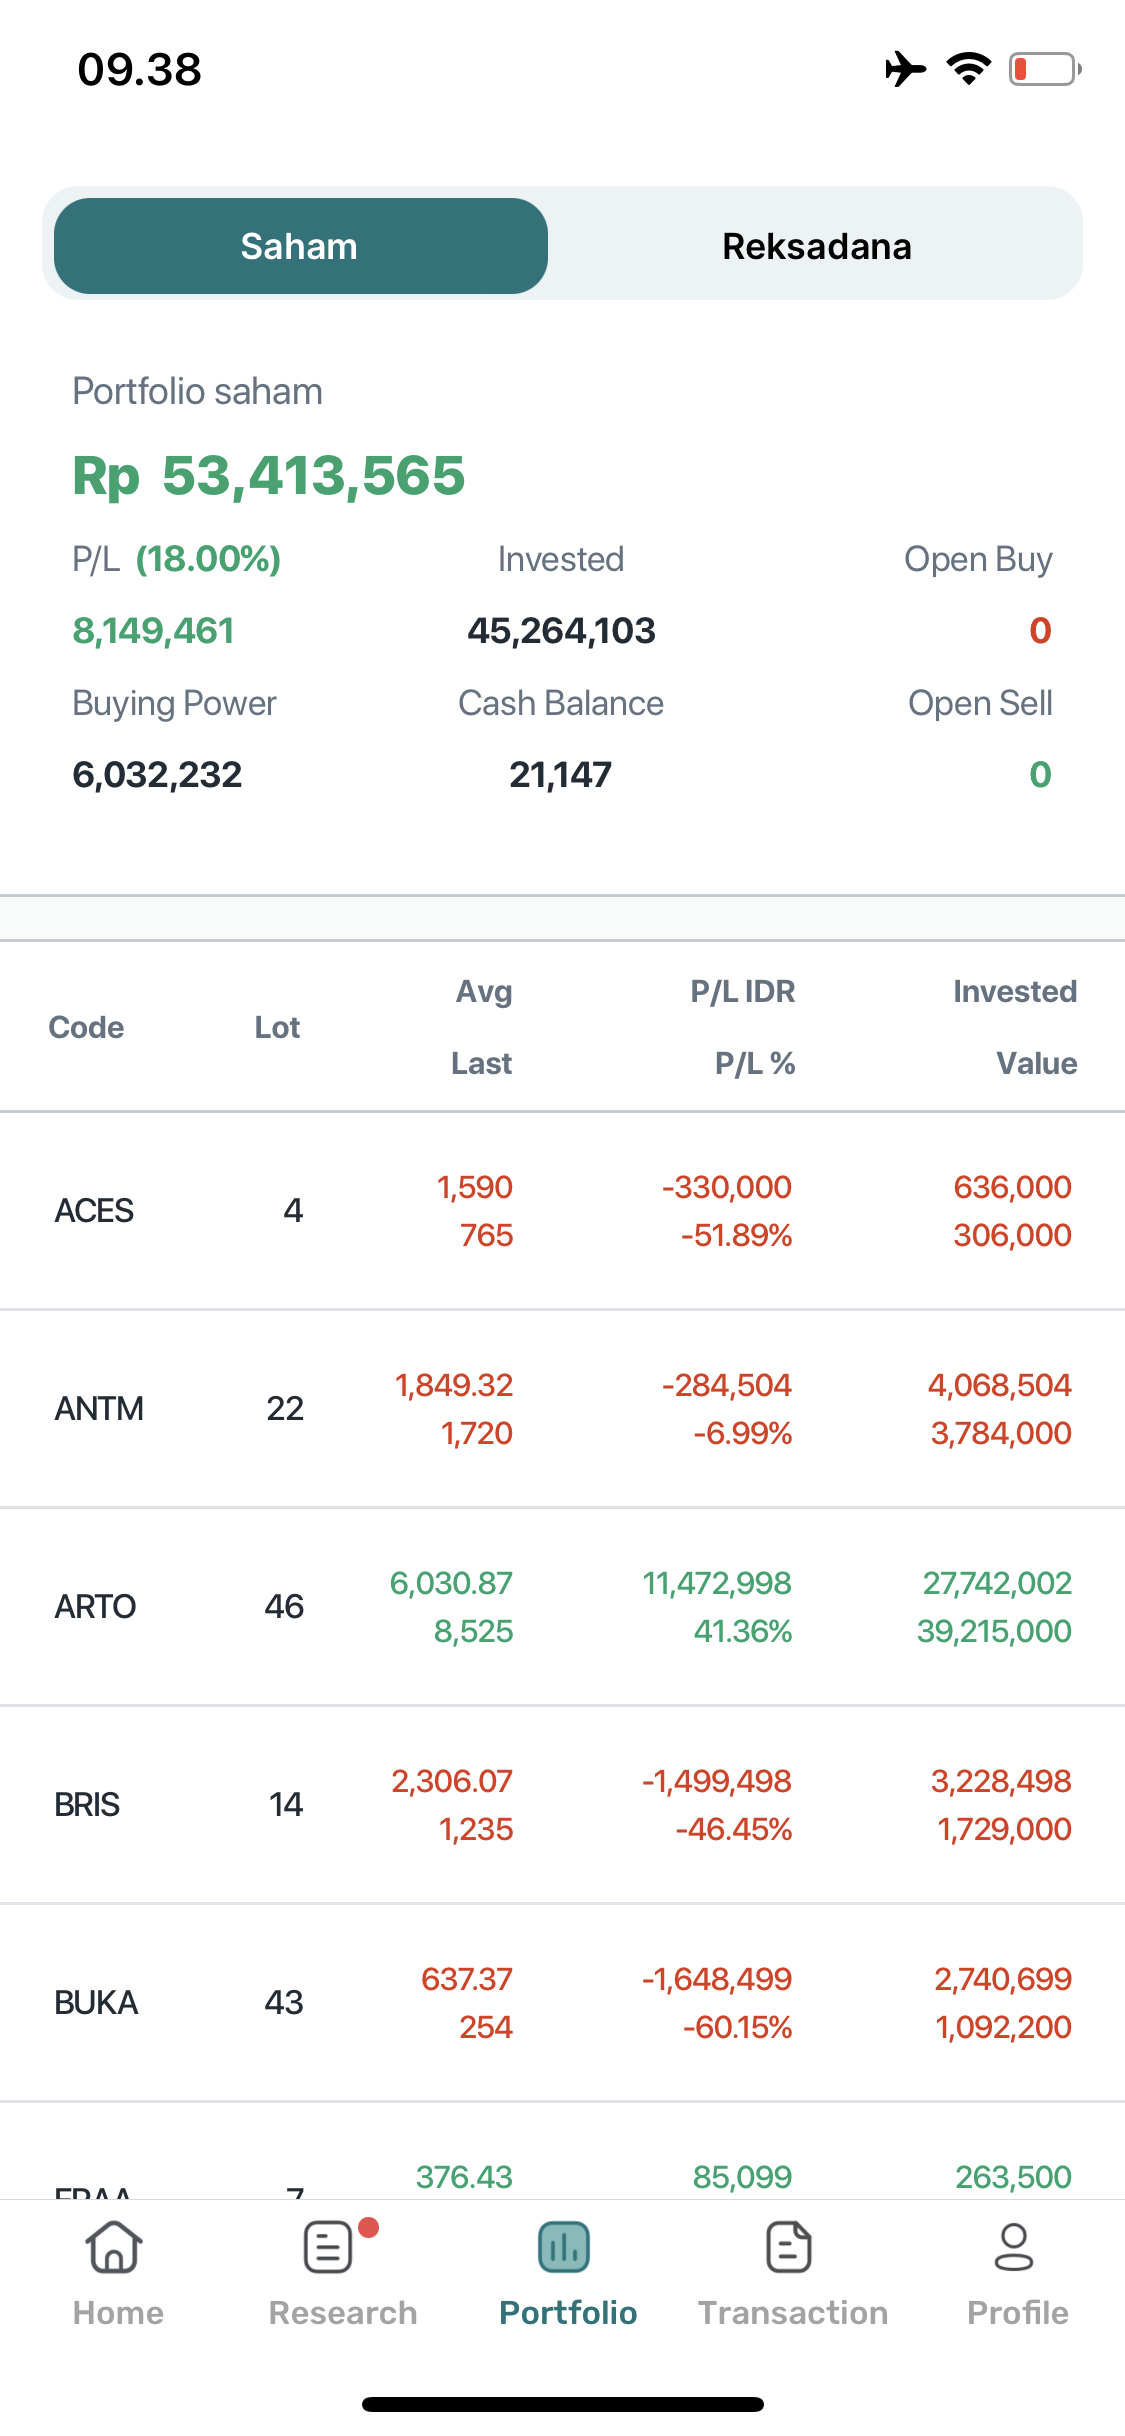Tap the airplane mode icon
This screenshot has width=1125, height=2436.
905,69
